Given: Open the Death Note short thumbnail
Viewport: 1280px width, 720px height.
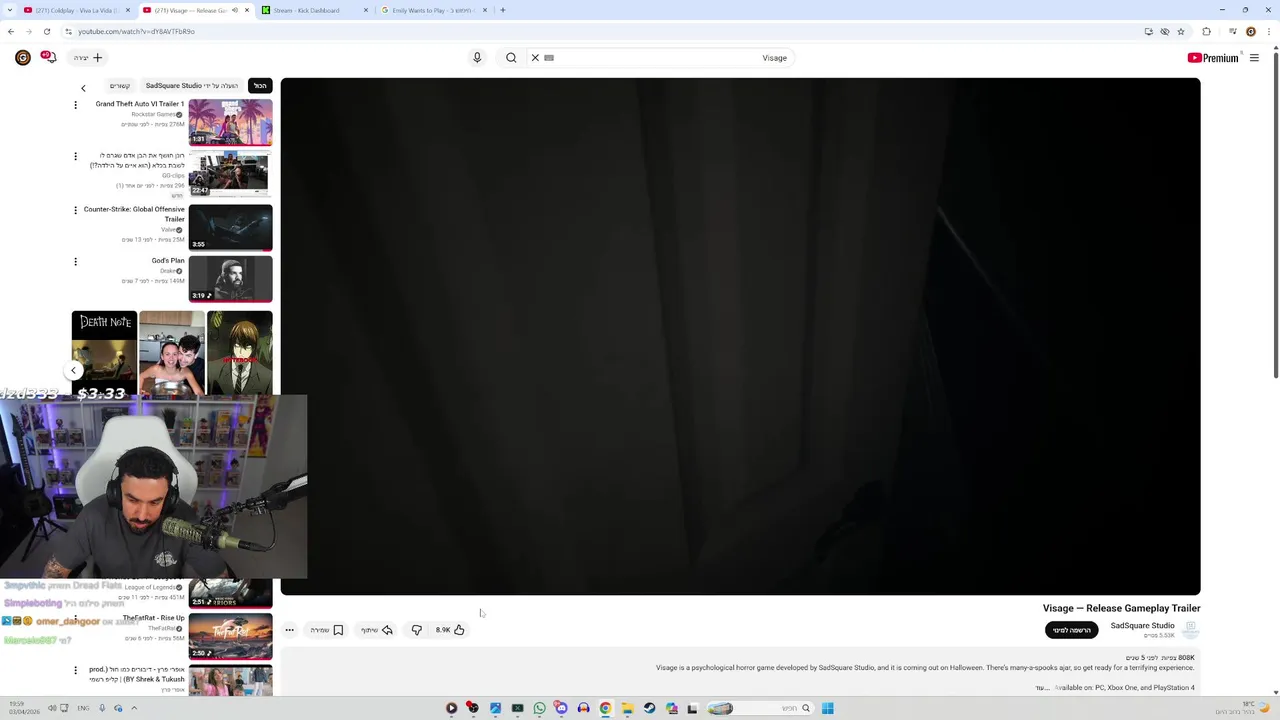Looking at the screenshot, I should pyautogui.click(x=104, y=352).
